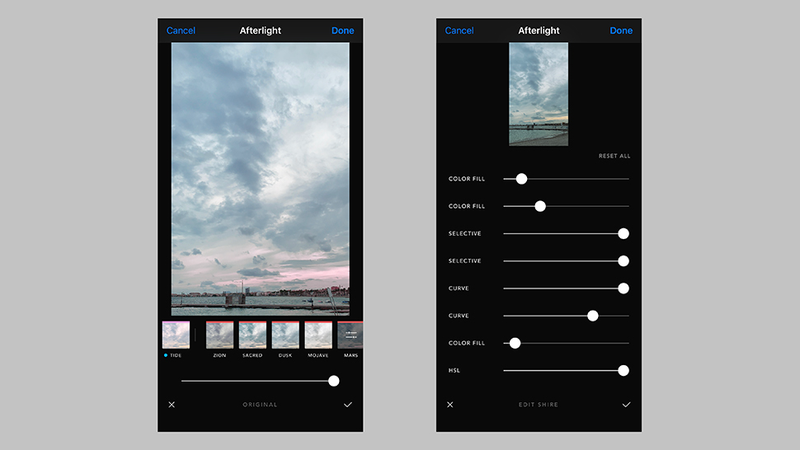
Task: Click the lower Curve slider knob
Action: click(593, 316)
